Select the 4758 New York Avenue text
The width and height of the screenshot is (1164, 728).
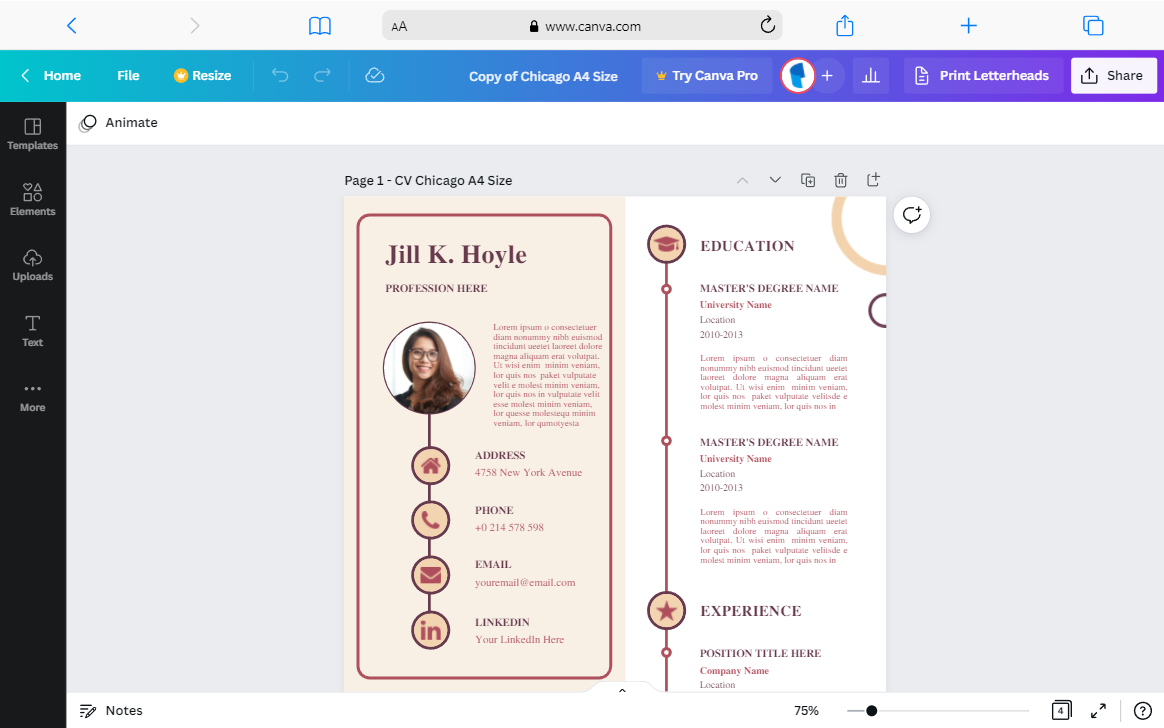point(529,473)
